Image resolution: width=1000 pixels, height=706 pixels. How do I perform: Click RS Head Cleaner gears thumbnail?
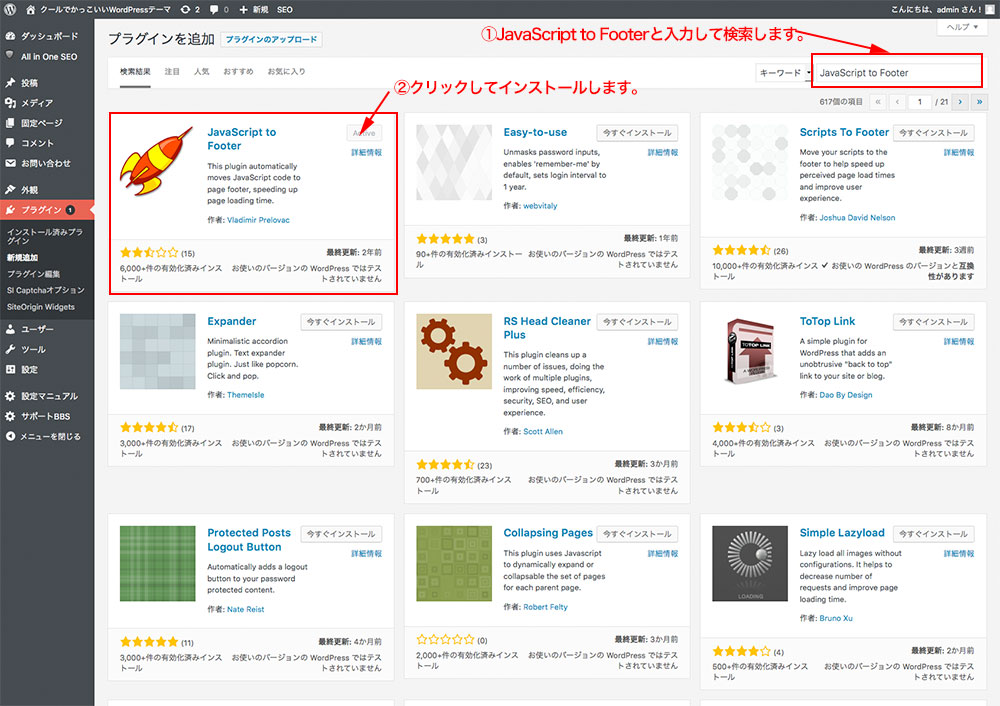click(454, 351)
